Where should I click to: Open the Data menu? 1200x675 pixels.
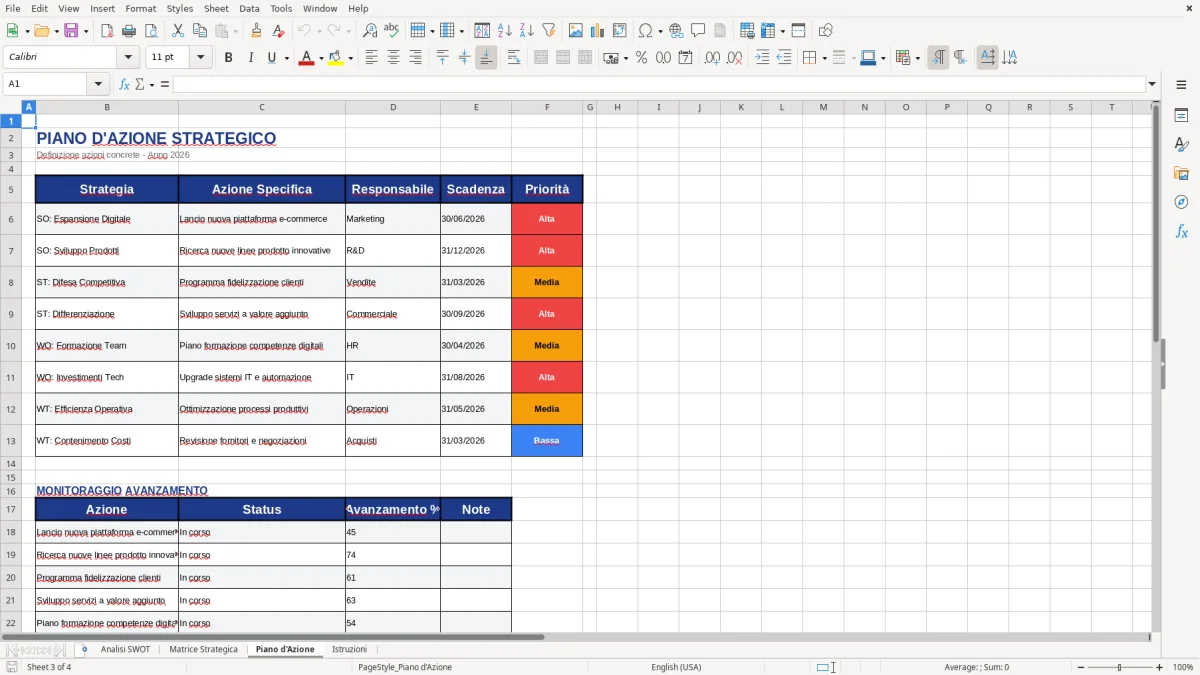coord(249,8)
